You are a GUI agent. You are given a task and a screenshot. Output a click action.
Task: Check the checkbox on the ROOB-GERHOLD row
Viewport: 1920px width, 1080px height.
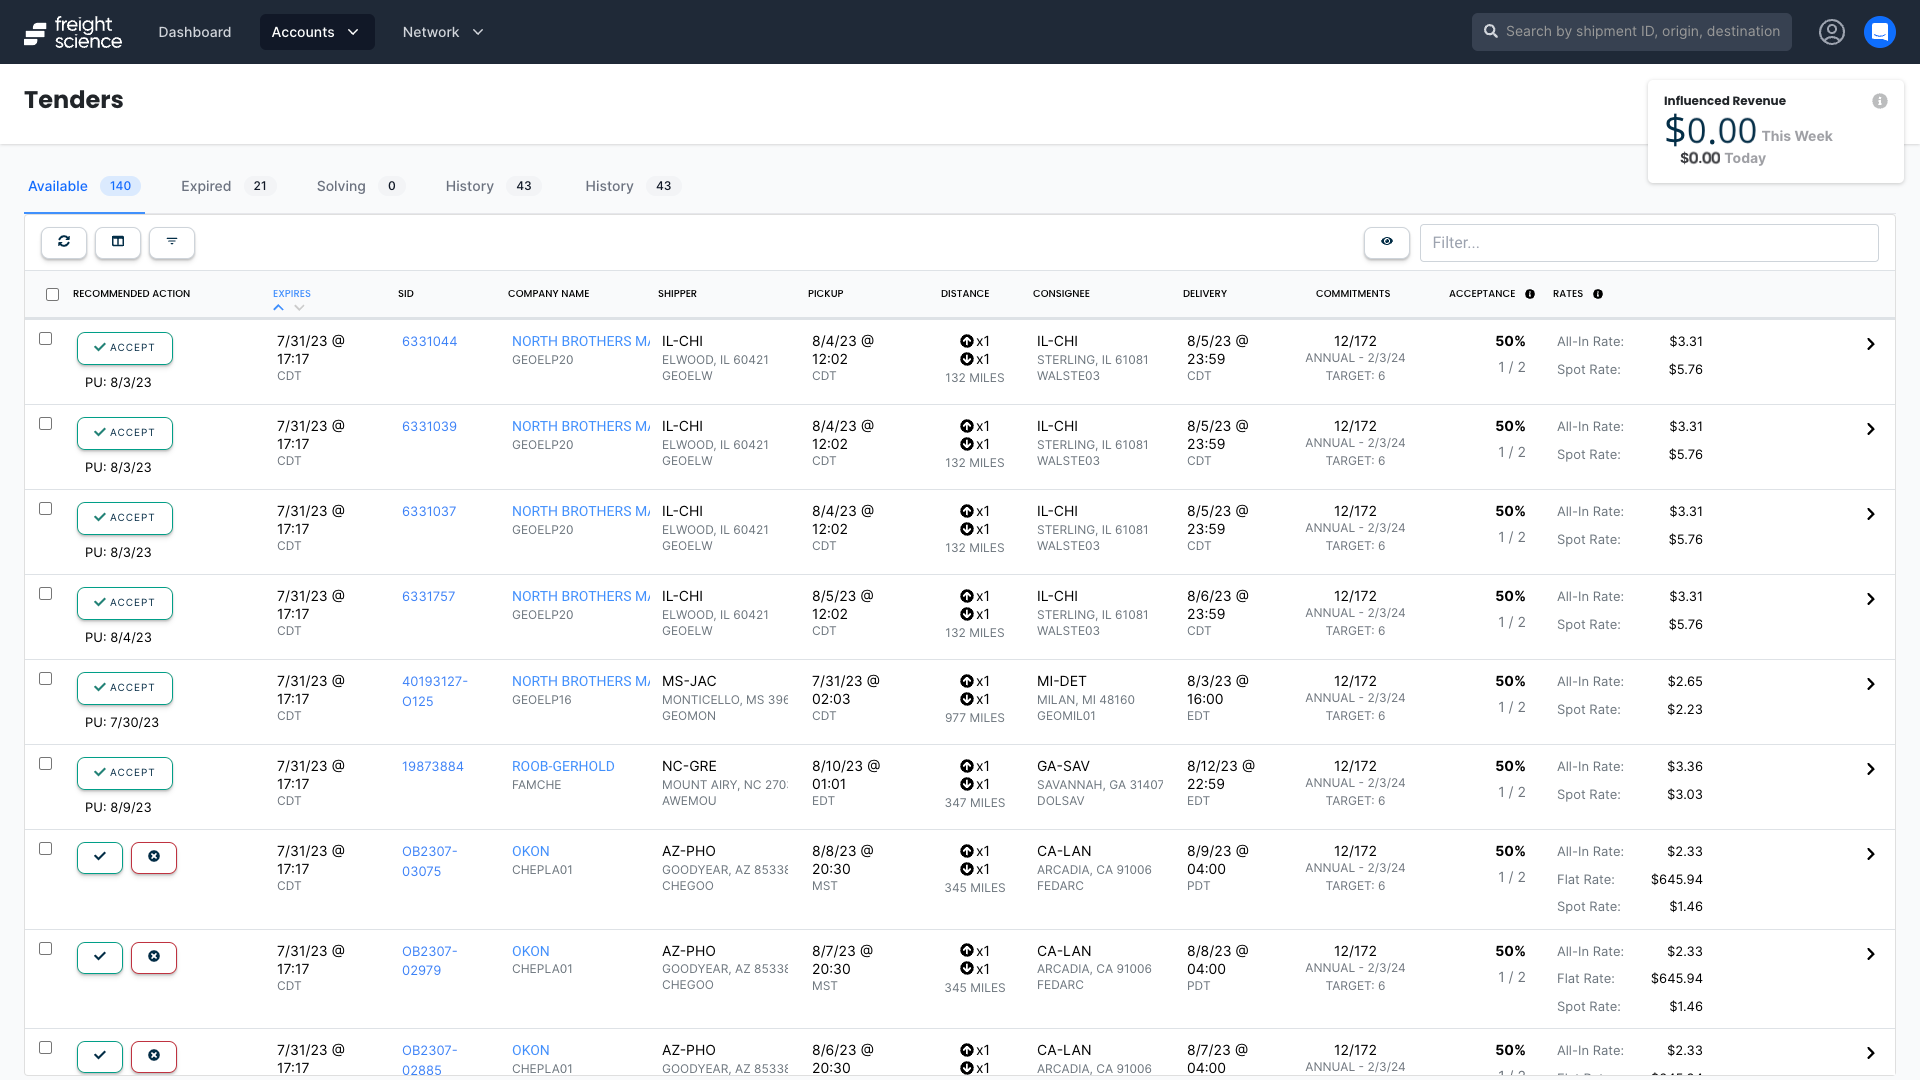click(x=45, y=763)
